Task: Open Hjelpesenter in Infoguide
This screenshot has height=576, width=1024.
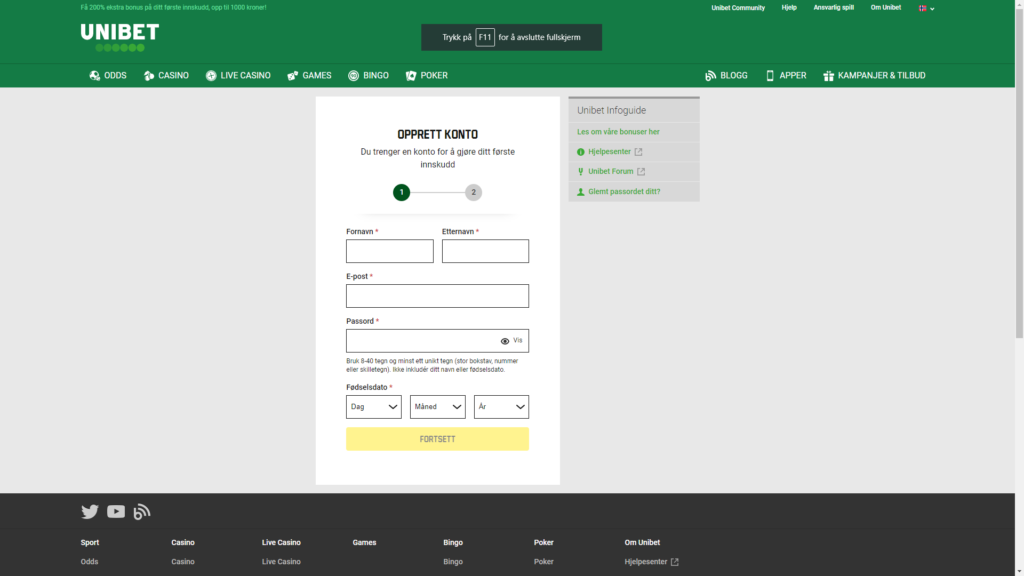Action: [609, 152]
